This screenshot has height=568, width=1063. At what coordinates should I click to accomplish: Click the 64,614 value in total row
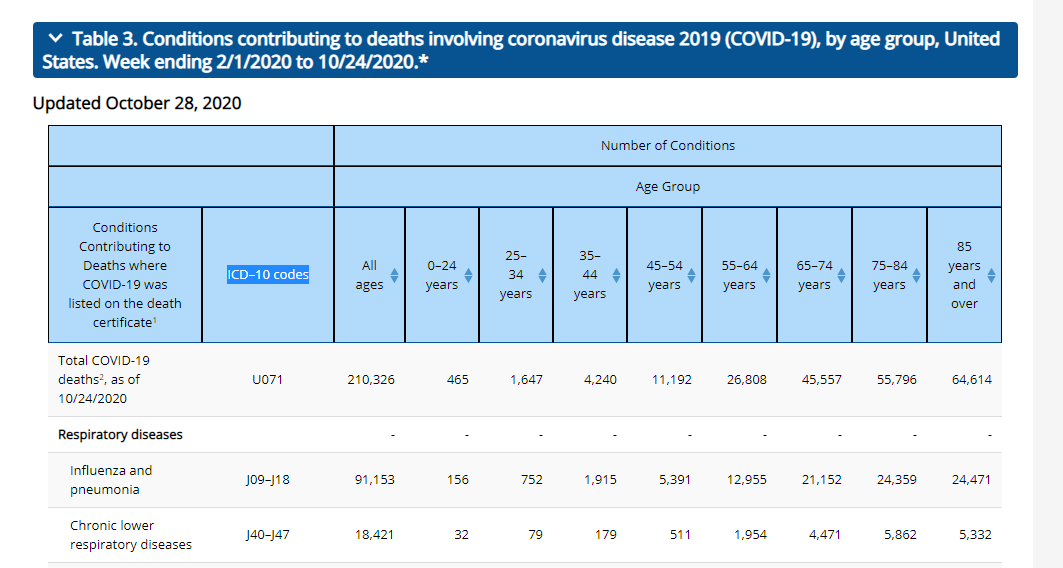[x=972, y=380]
